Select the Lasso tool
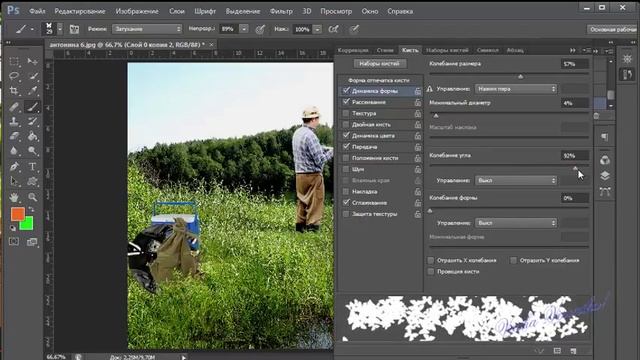The image size is (640, 360). pos(14,76)
